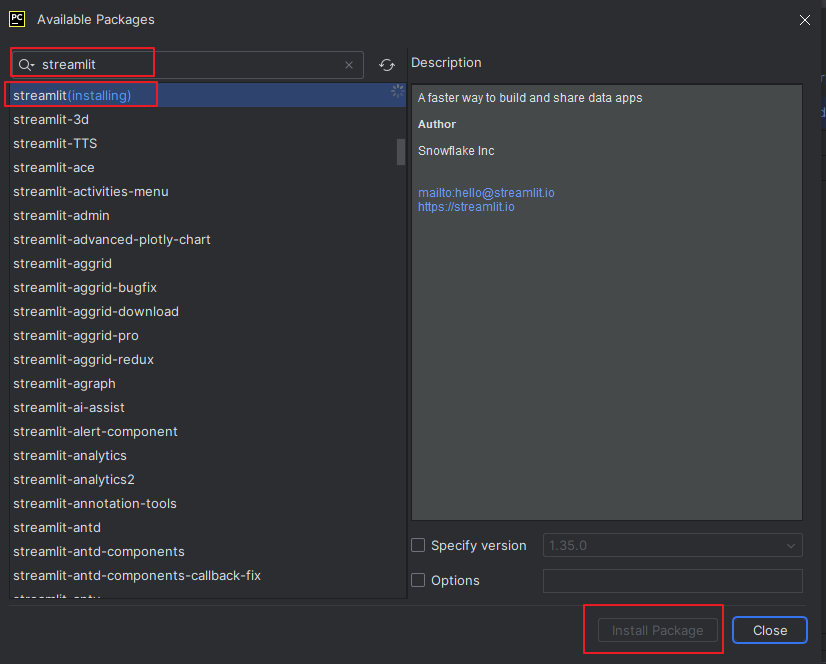Clear the streamlit search text

tap(349, 65)
